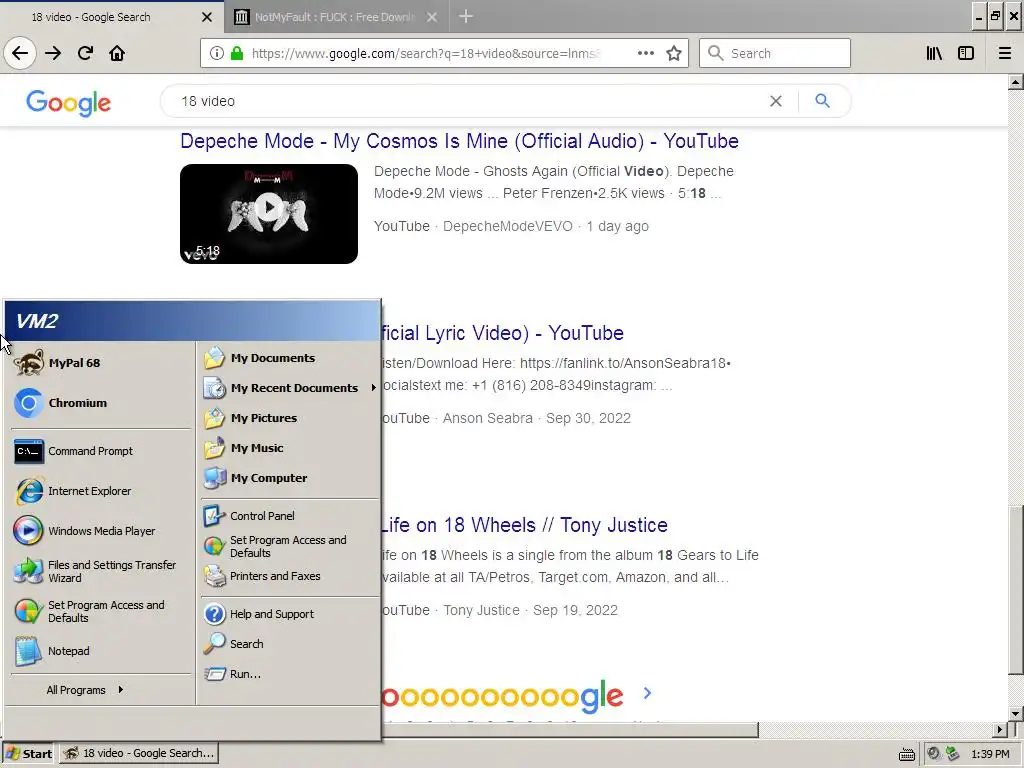The height and width of the screenshot is (768, 1024).
Task: Click in the Google search query field
Action: (470, 101)
